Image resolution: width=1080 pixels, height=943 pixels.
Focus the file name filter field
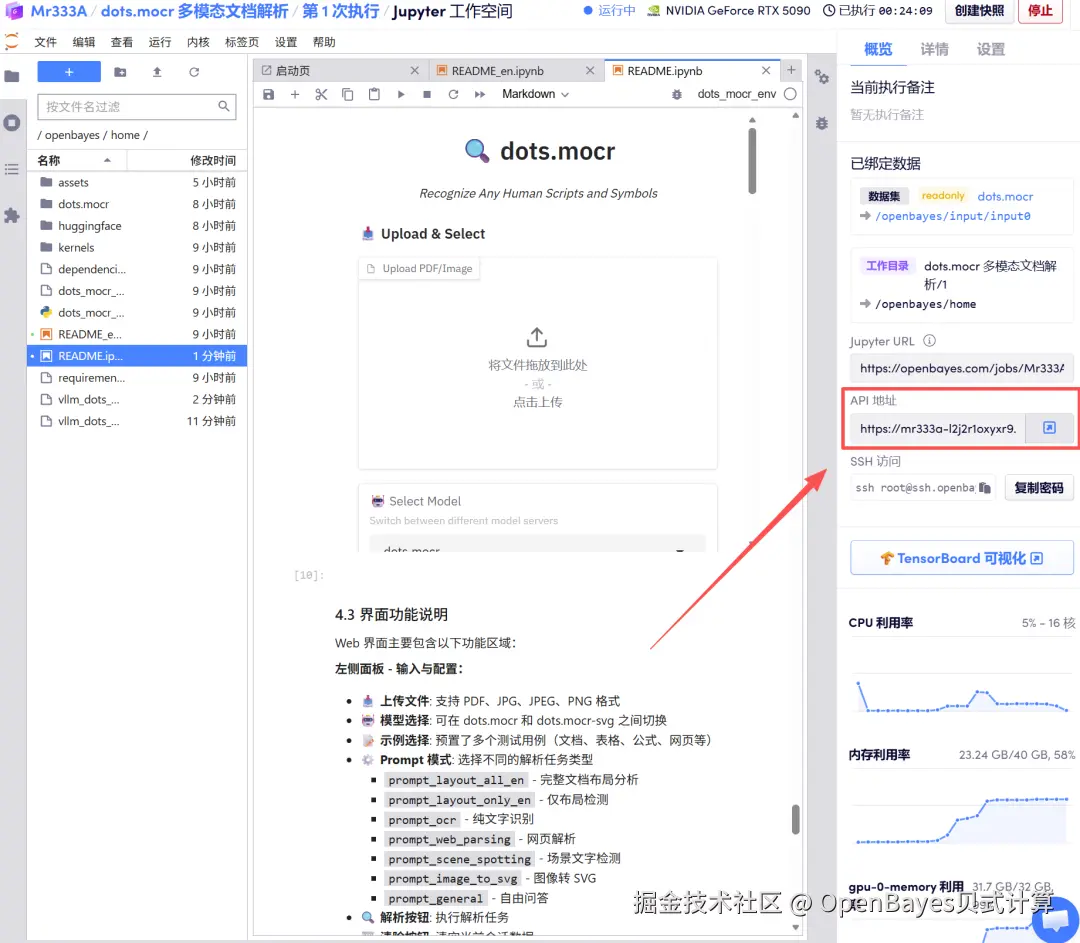point(136,106)
